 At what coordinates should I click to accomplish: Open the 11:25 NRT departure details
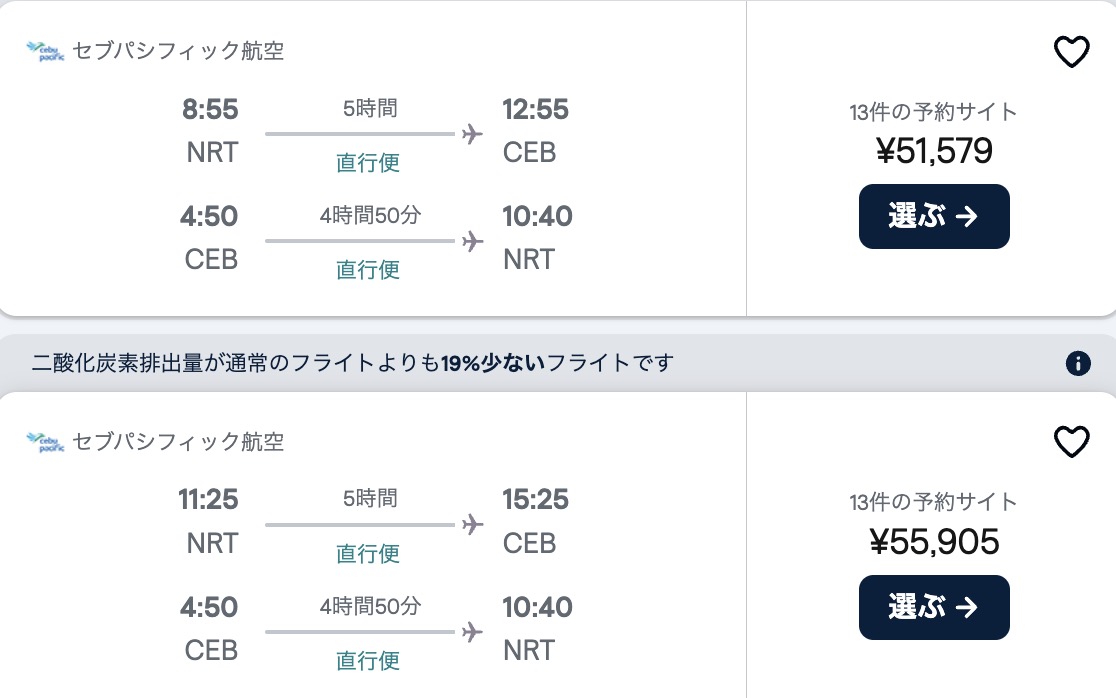pos(209,521)
